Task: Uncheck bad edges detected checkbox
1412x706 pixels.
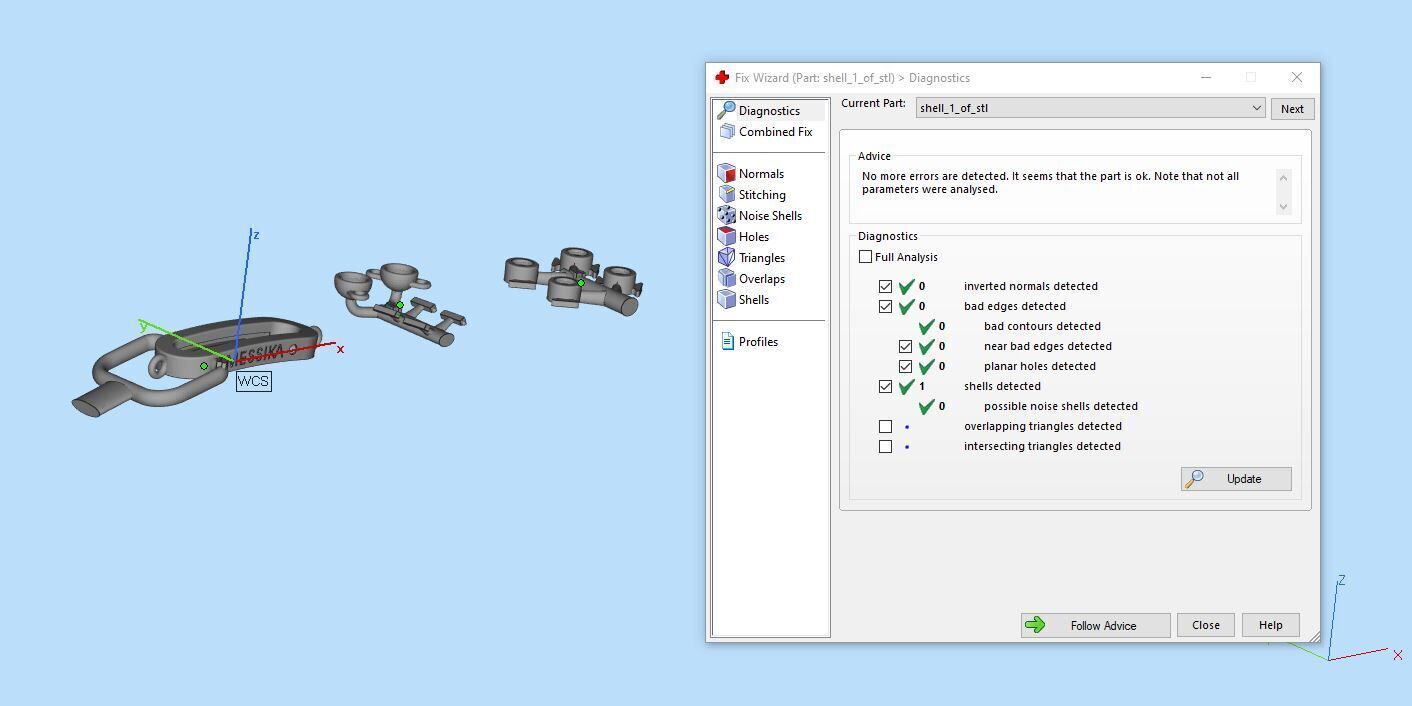Action: point(885,306)
